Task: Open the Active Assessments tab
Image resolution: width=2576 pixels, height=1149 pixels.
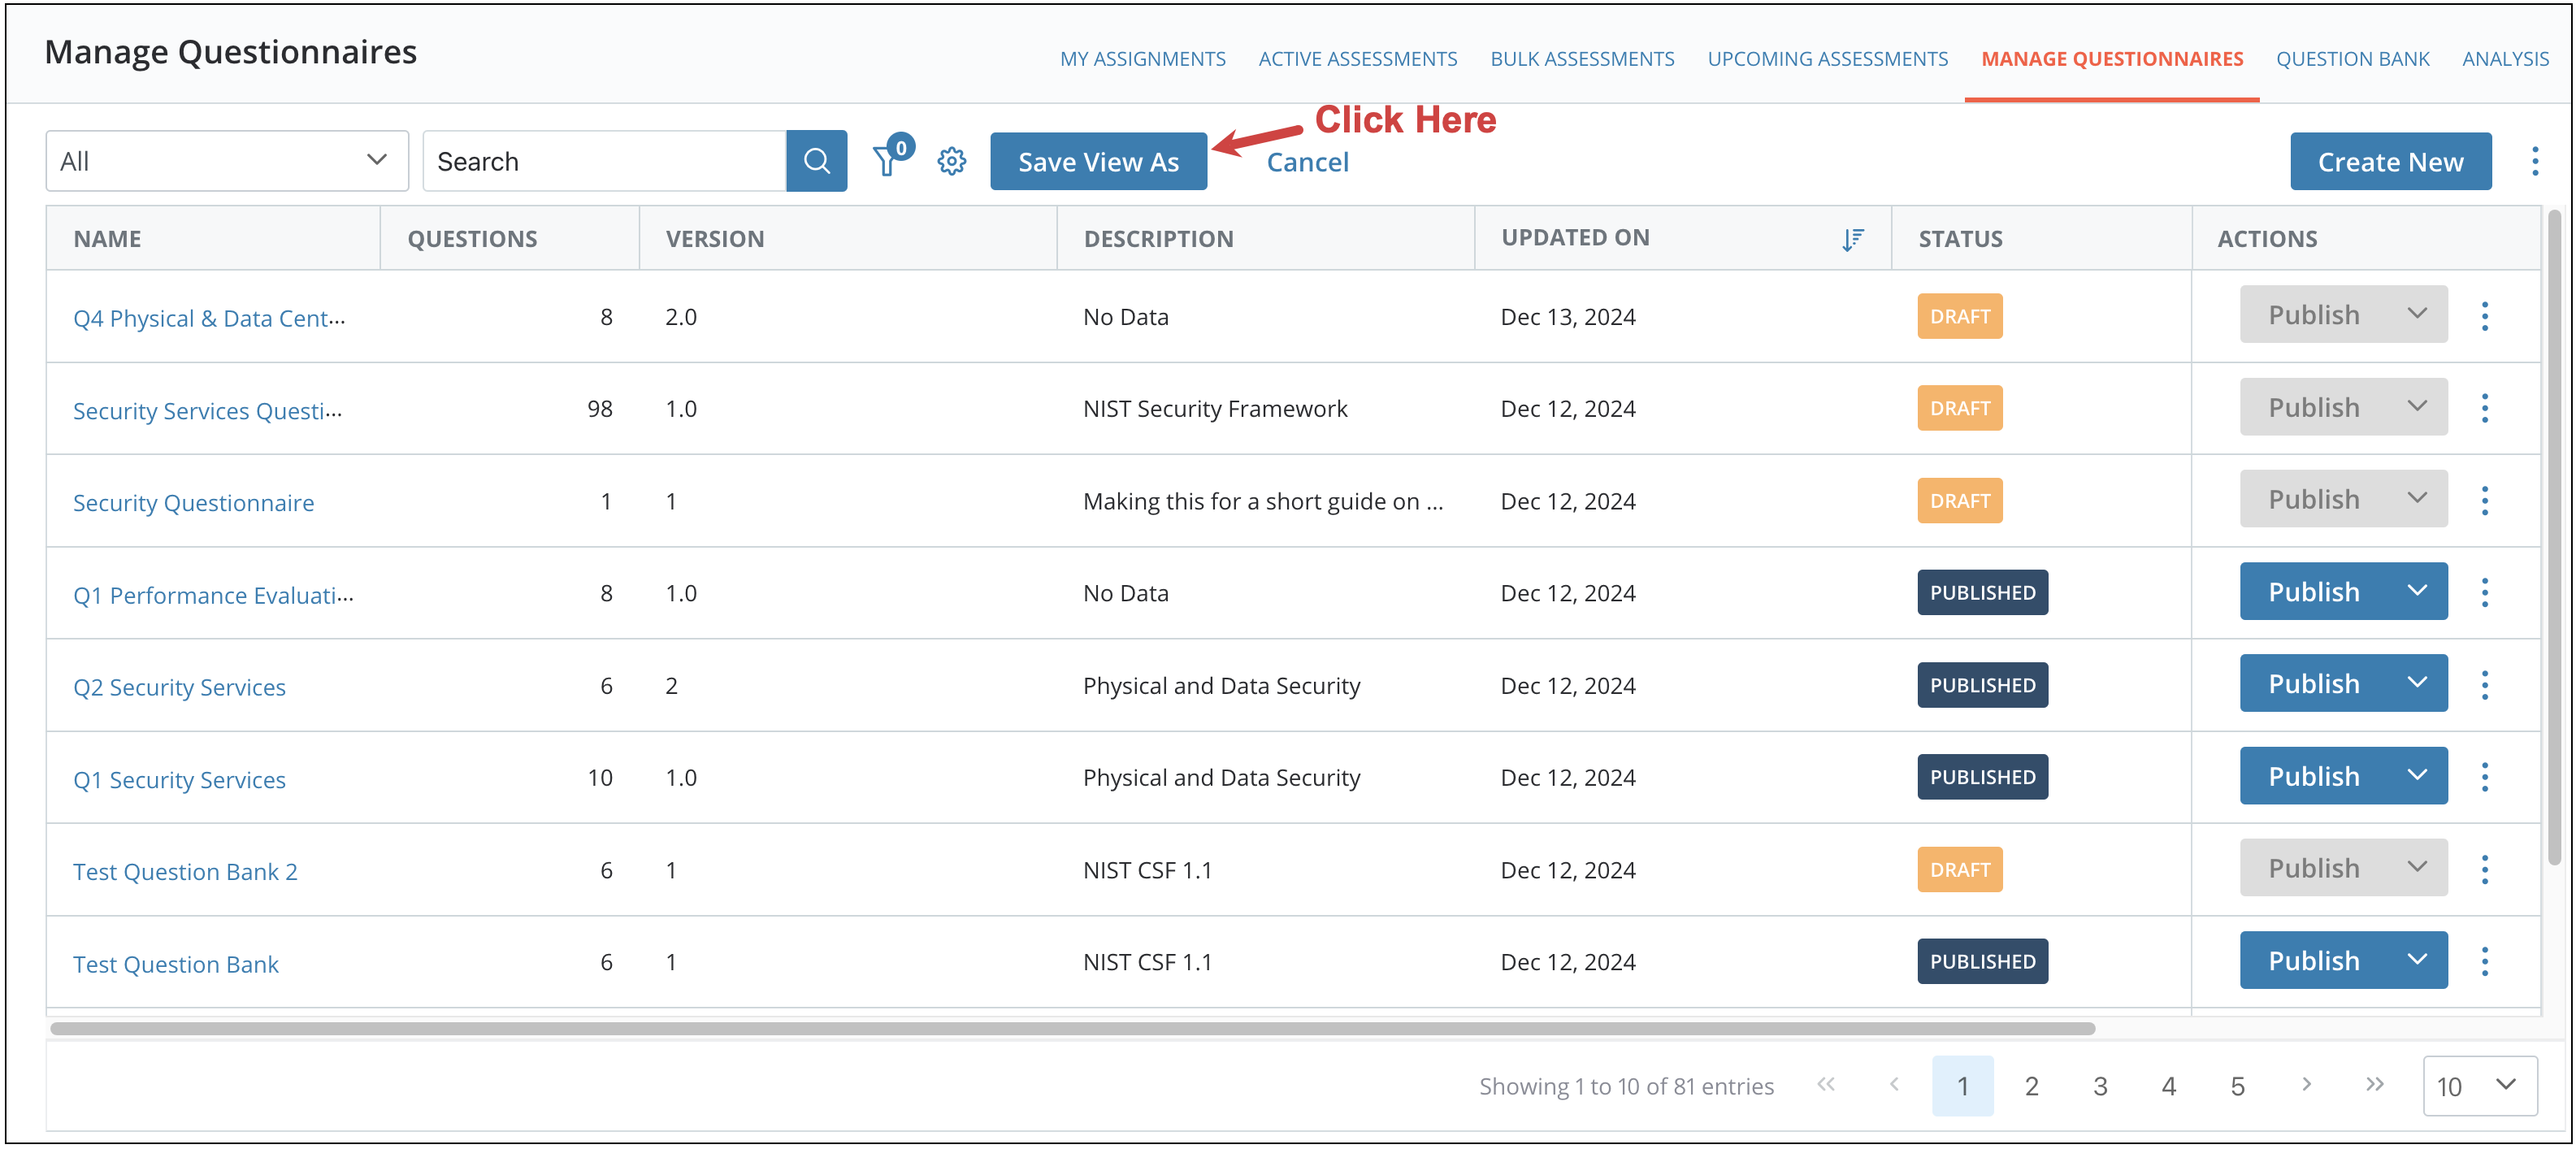Action: 1357,59
